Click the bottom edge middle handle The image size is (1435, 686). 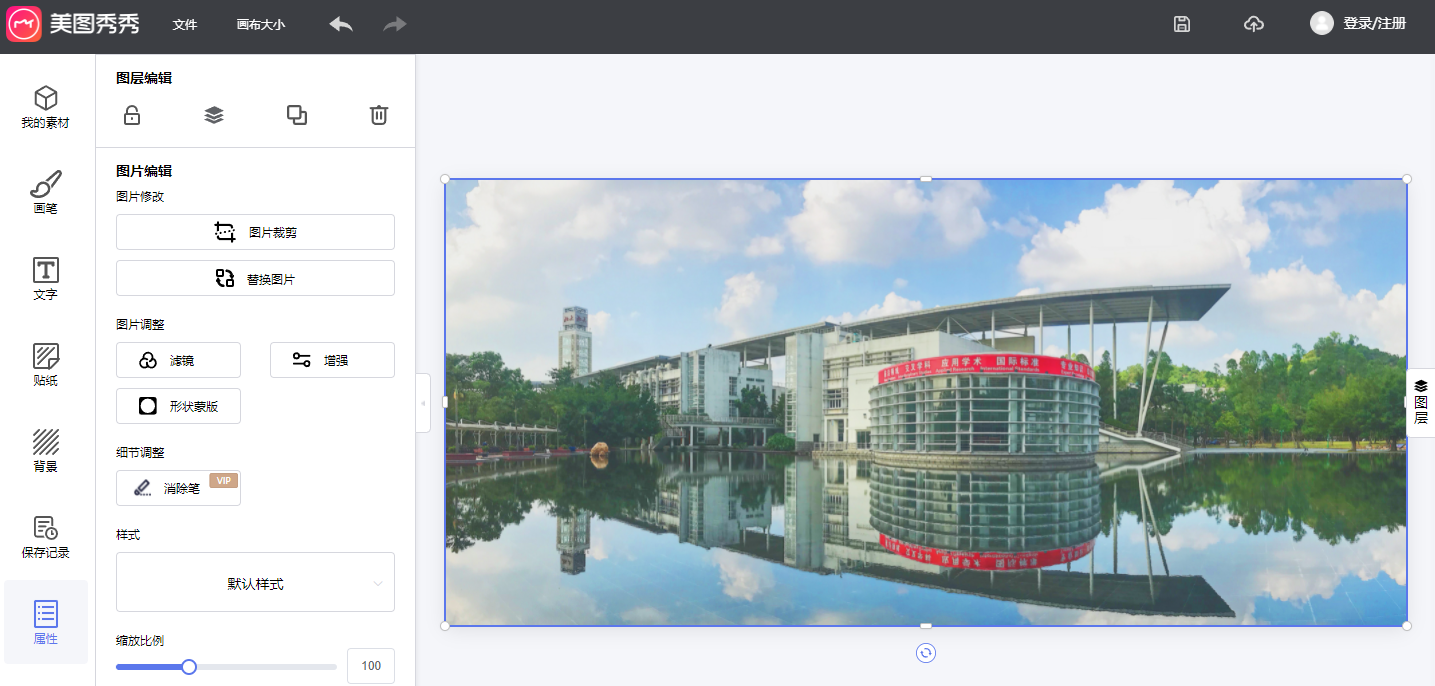(x=926, y=626)
